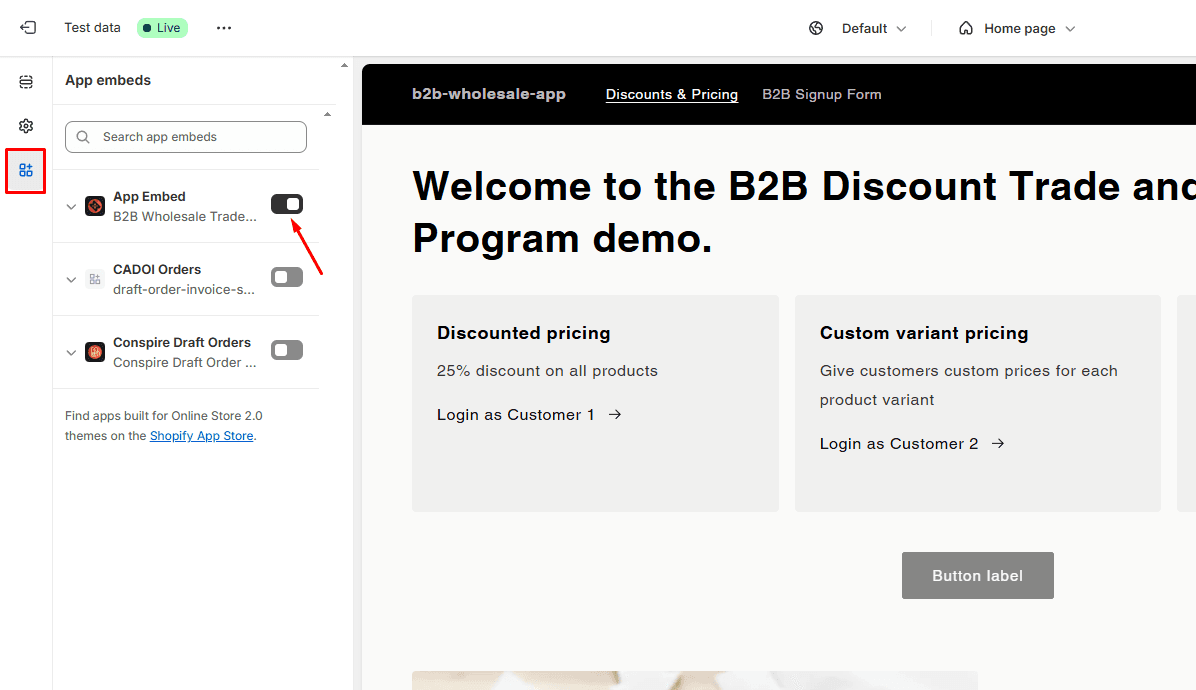1196x690 pixels.
Task: Click the draft-order-invoice-s... subtitle
Action: pyautogui.click(x=184, y=290)
